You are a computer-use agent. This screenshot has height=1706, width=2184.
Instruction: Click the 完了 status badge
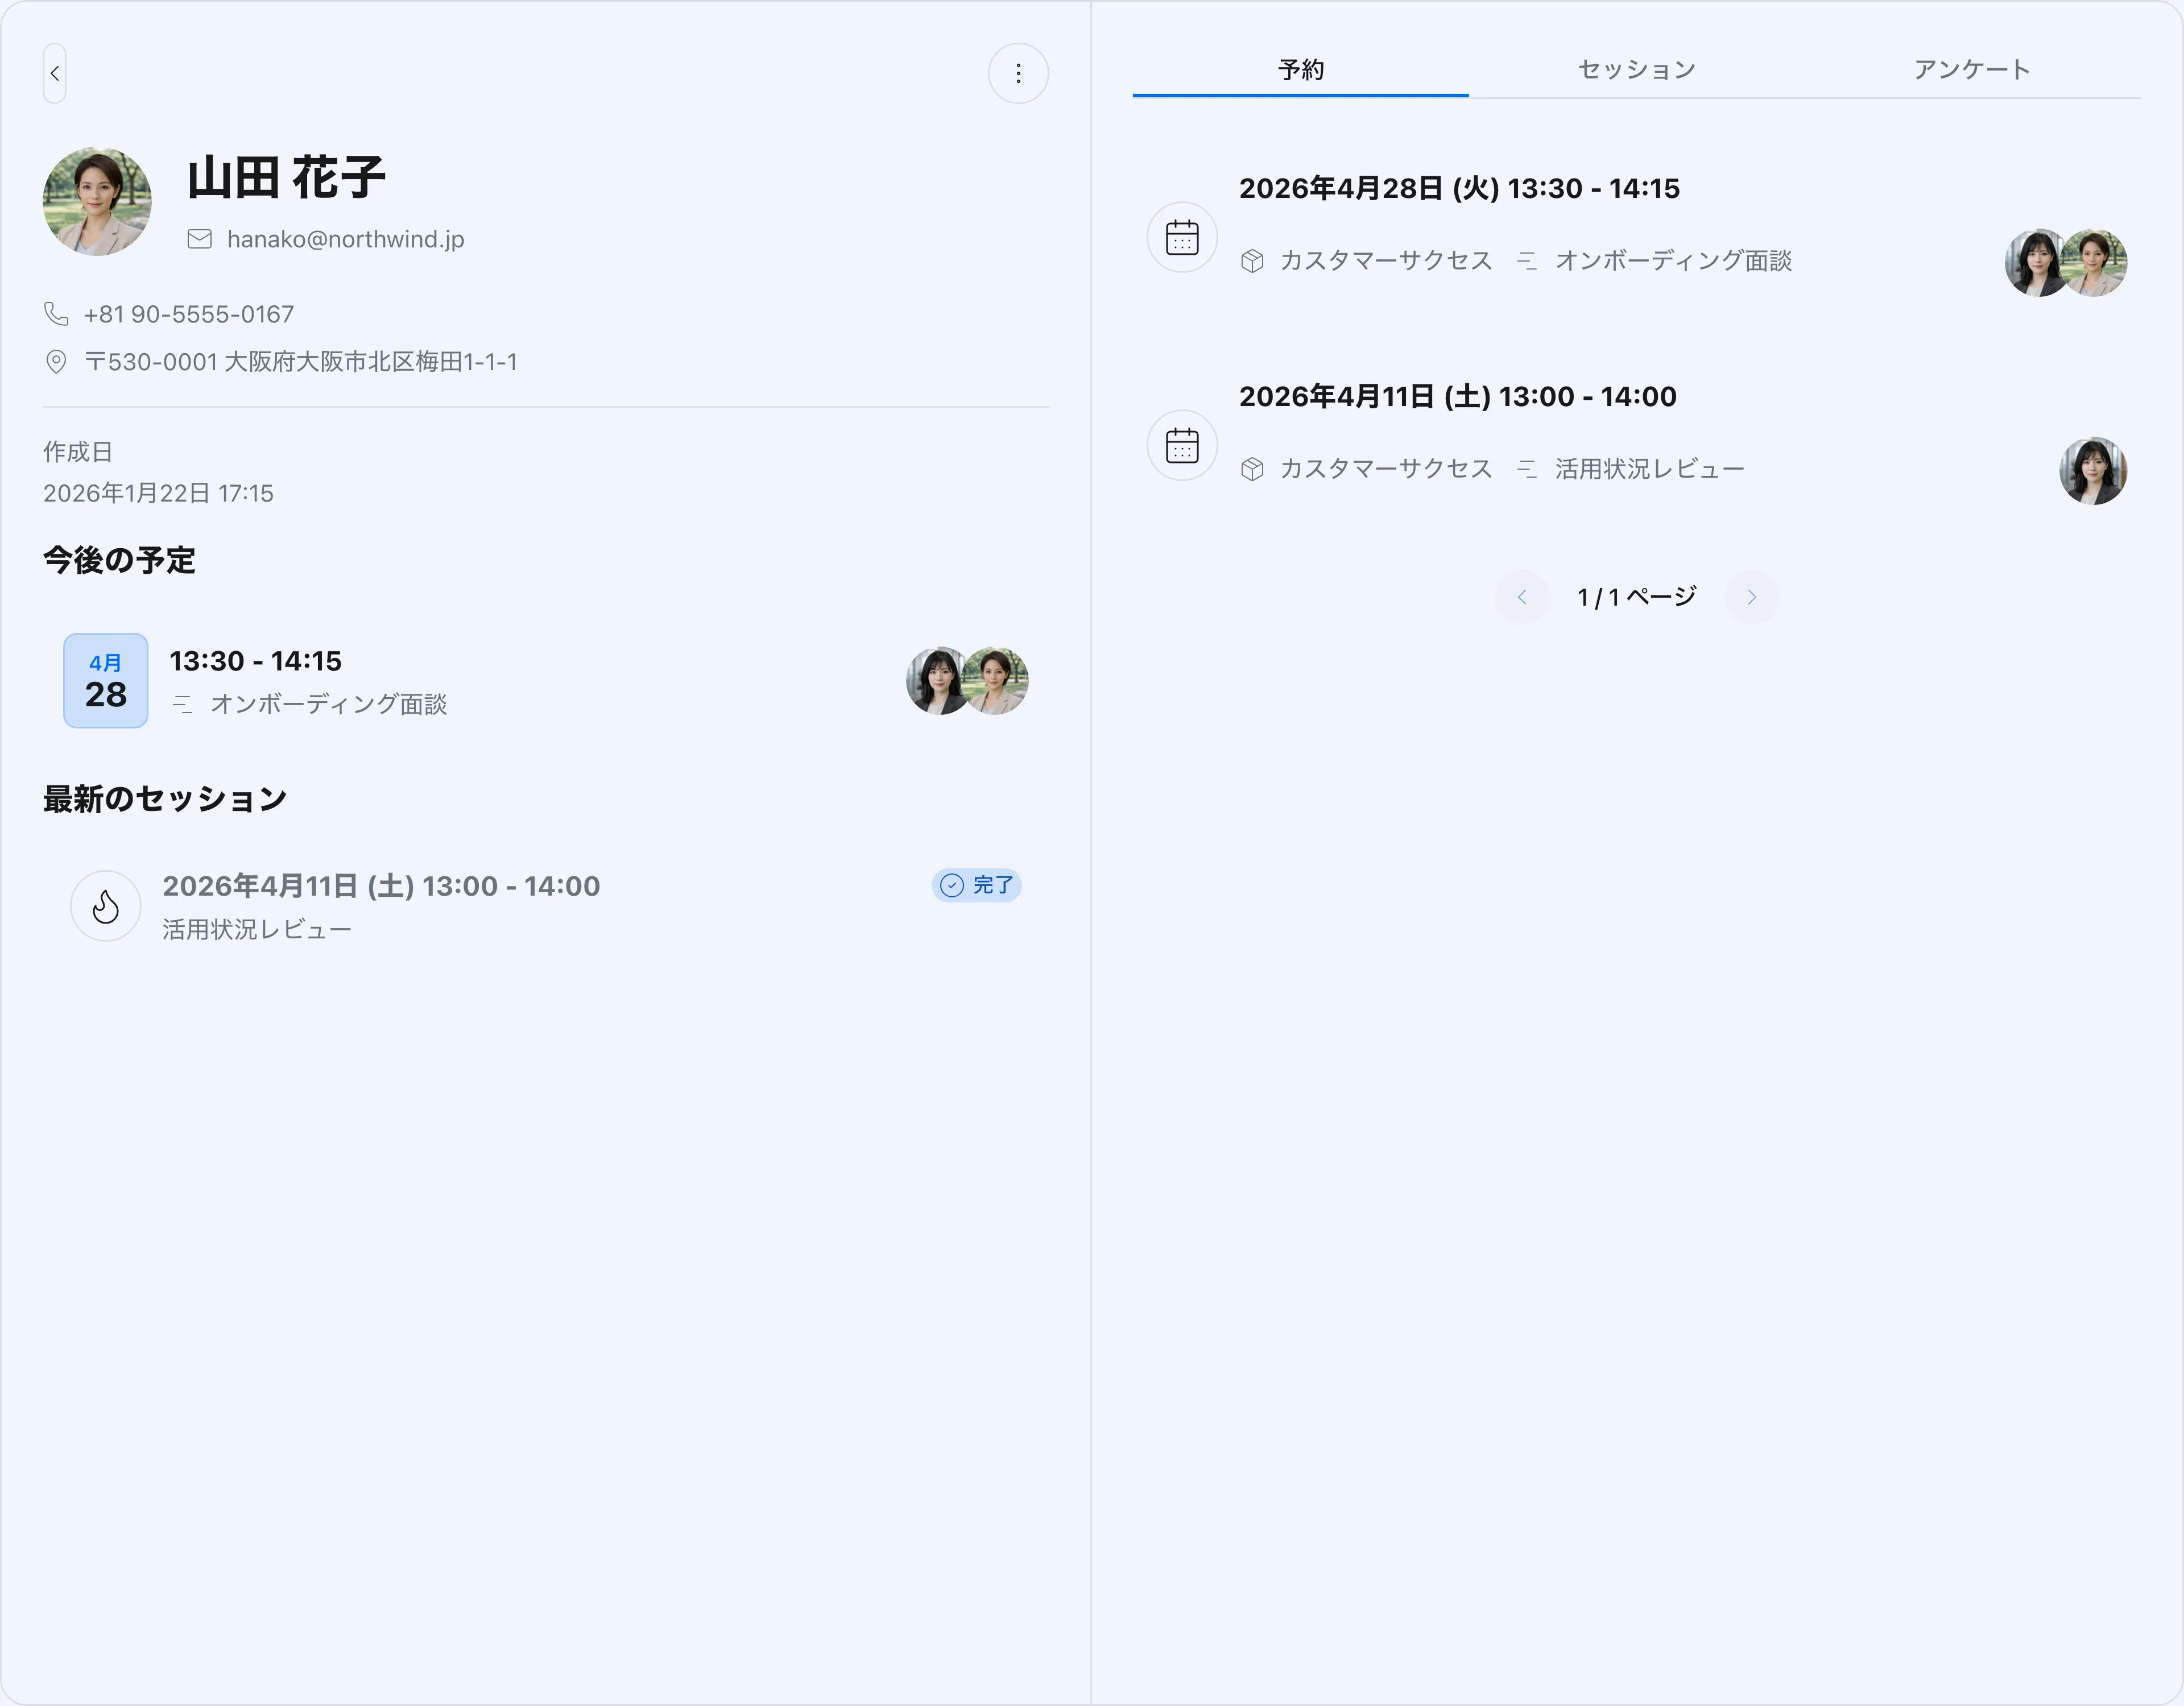pyautogui.click(x=976, y=885)
